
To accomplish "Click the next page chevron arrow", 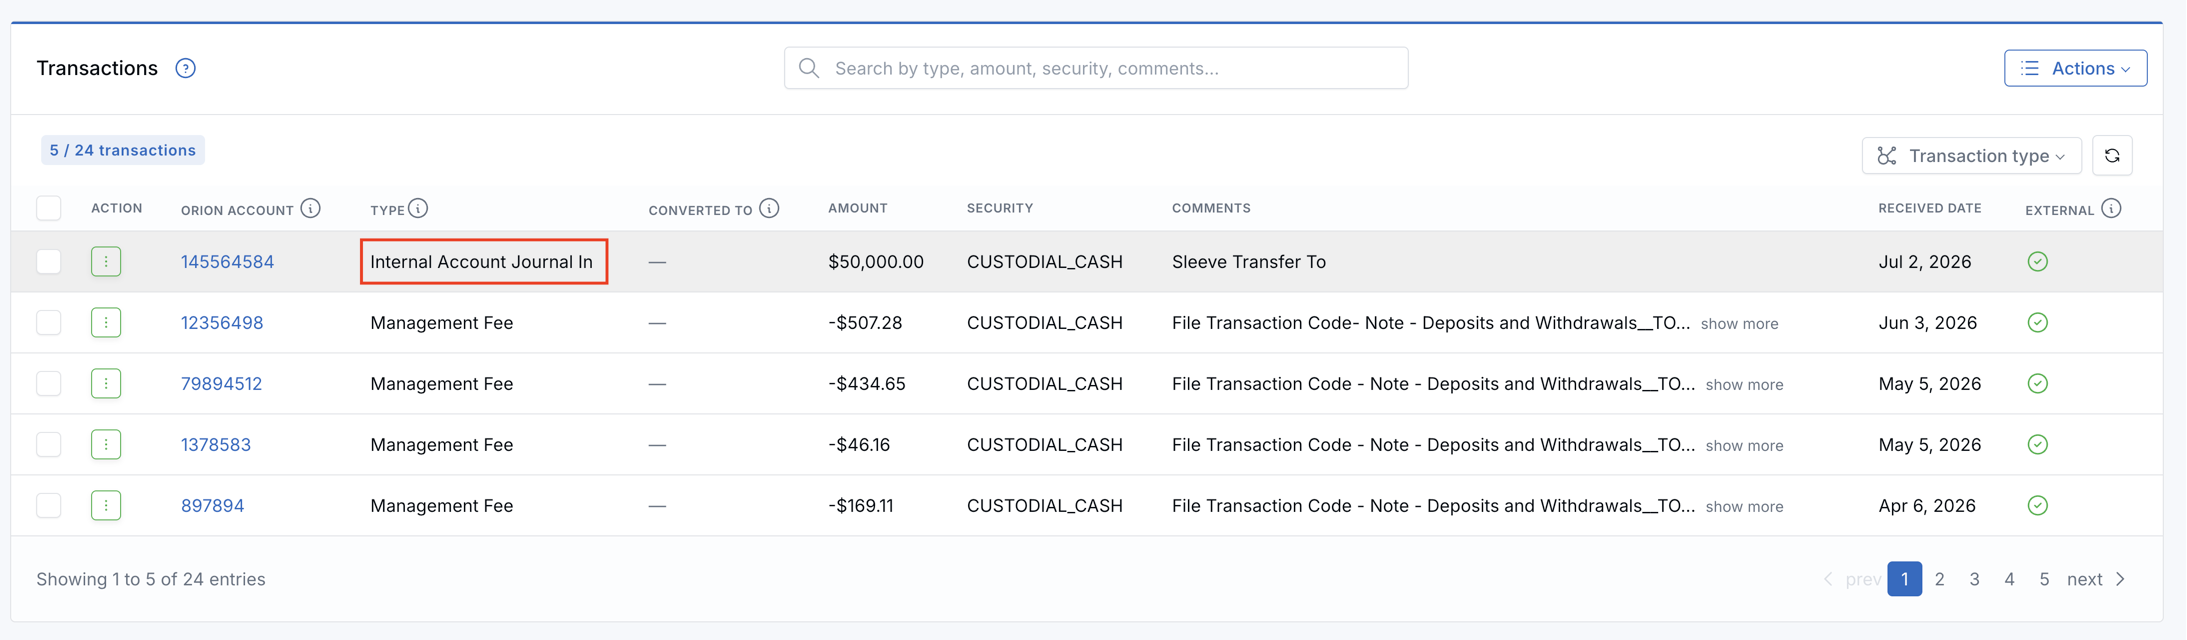I will pos(2120,579).
